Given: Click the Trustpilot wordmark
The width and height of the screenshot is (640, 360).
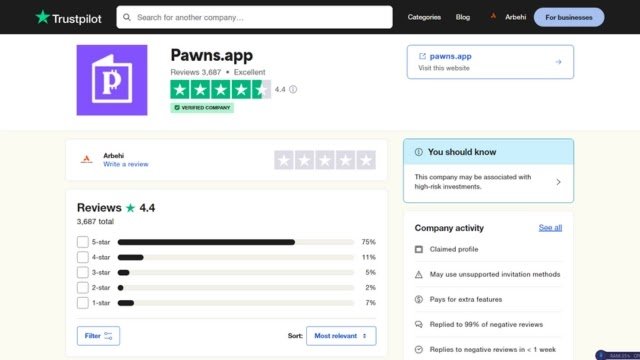Looking at the screenshot, I should [x=77, y=18].
